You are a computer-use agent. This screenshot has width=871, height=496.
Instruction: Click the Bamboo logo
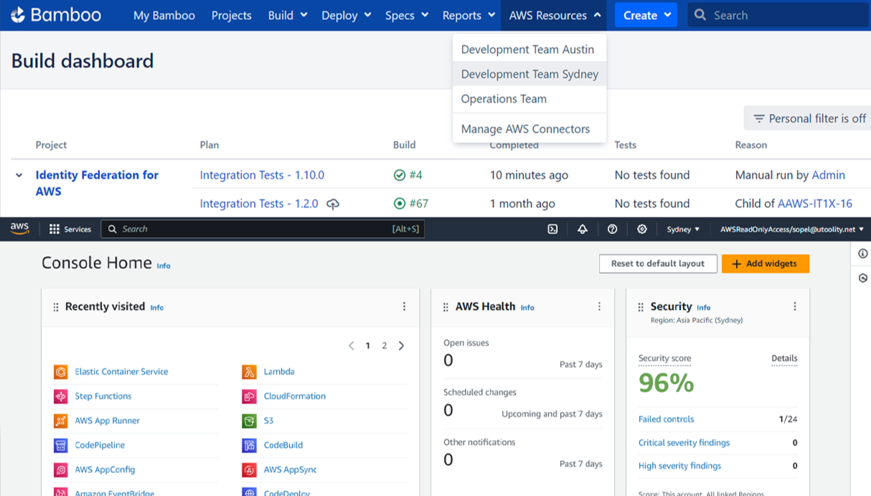(56, 15)
